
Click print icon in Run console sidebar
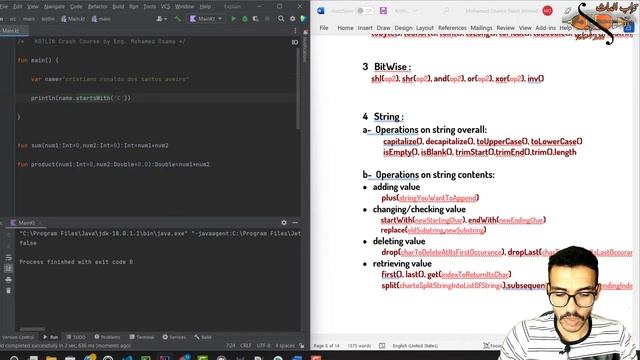[x=8, y=280]
